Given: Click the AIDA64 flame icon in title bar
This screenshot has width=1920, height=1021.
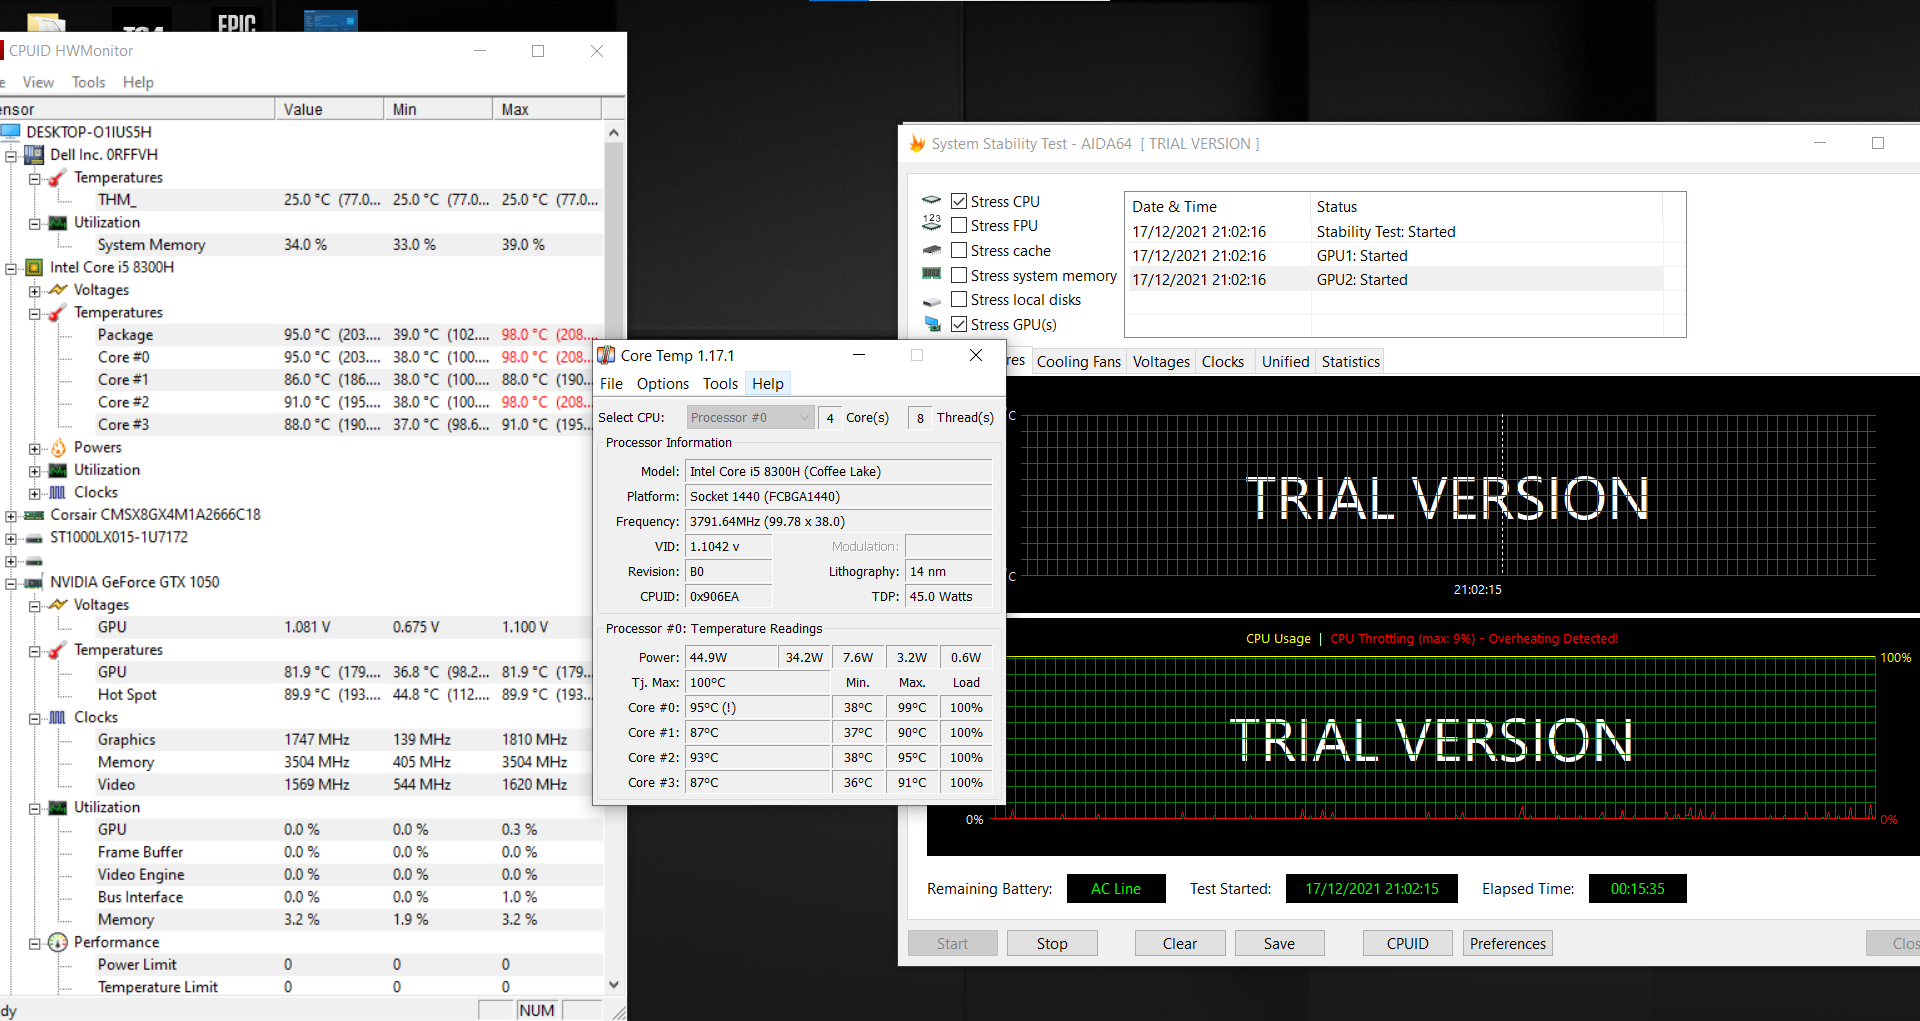Looking at the screenshot, I should click(917, 144).
